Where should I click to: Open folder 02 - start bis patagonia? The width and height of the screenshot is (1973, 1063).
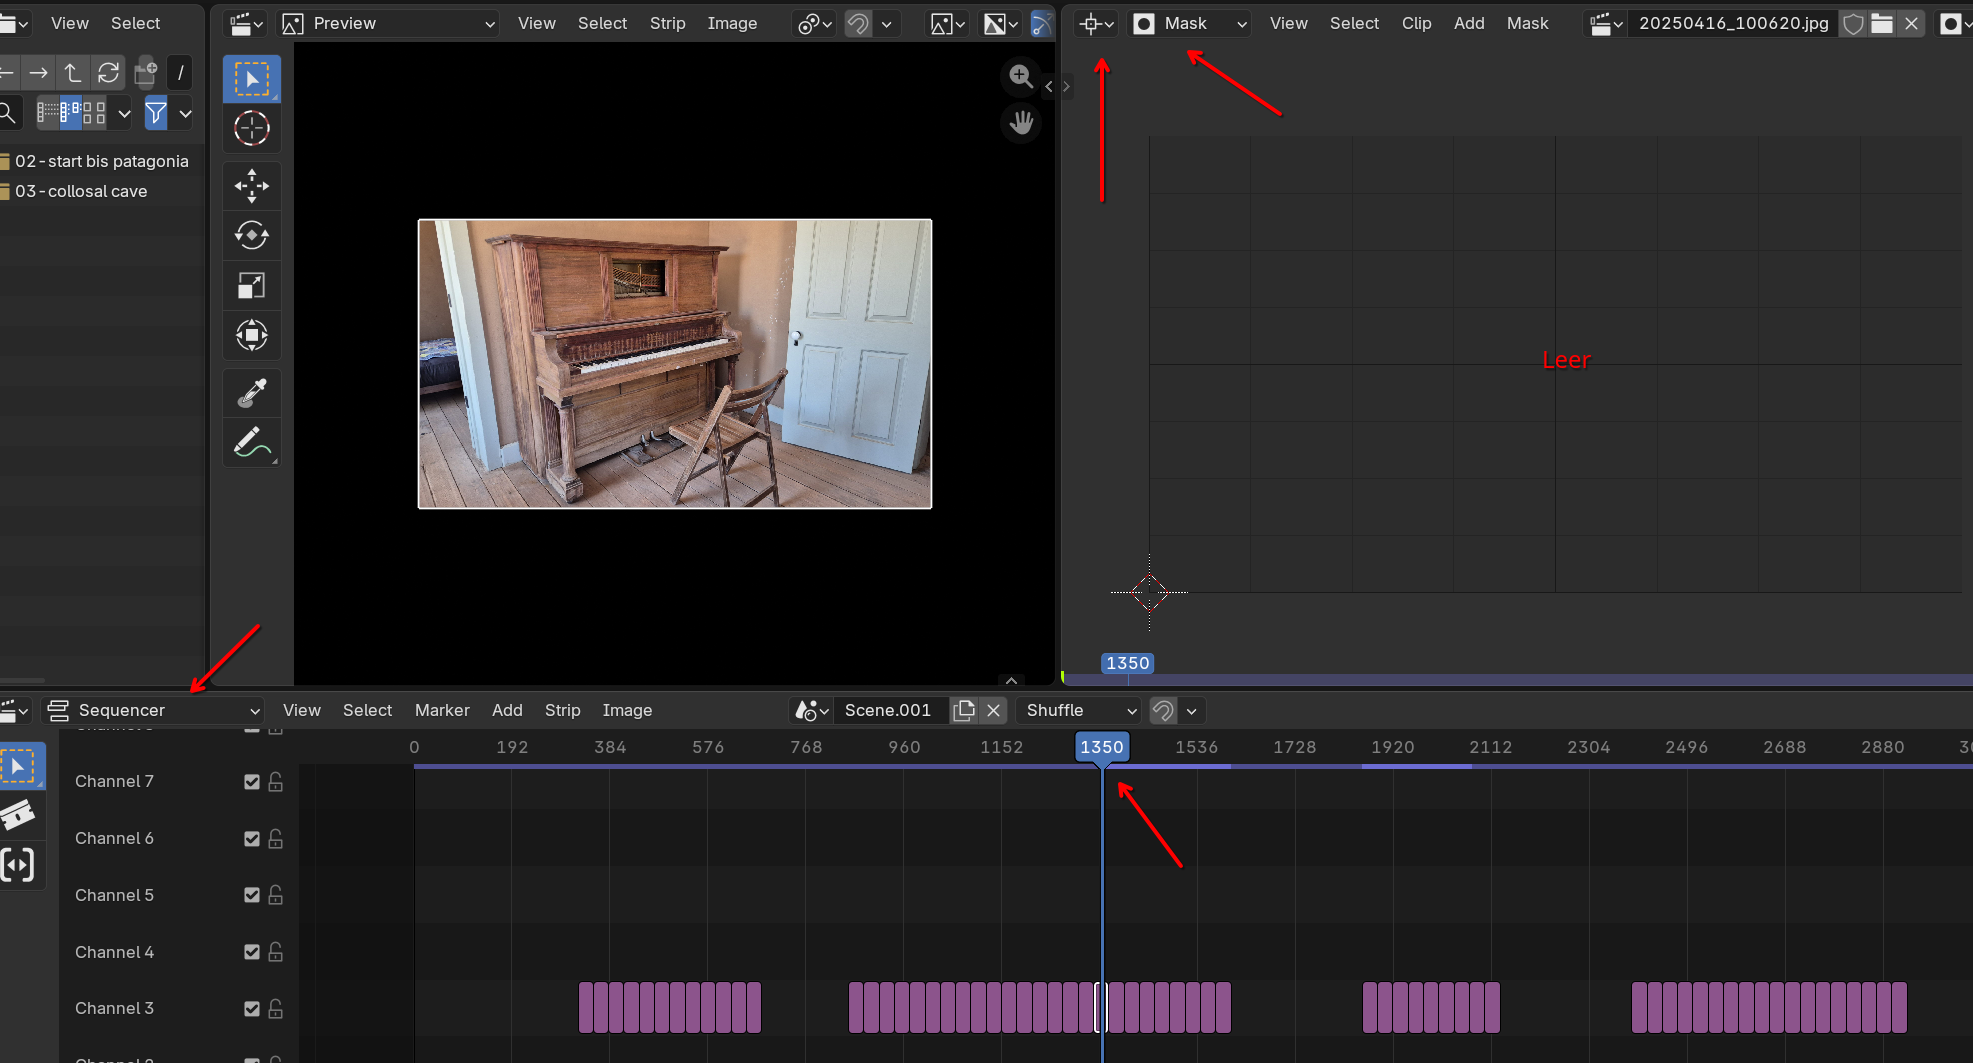(101, 161)
